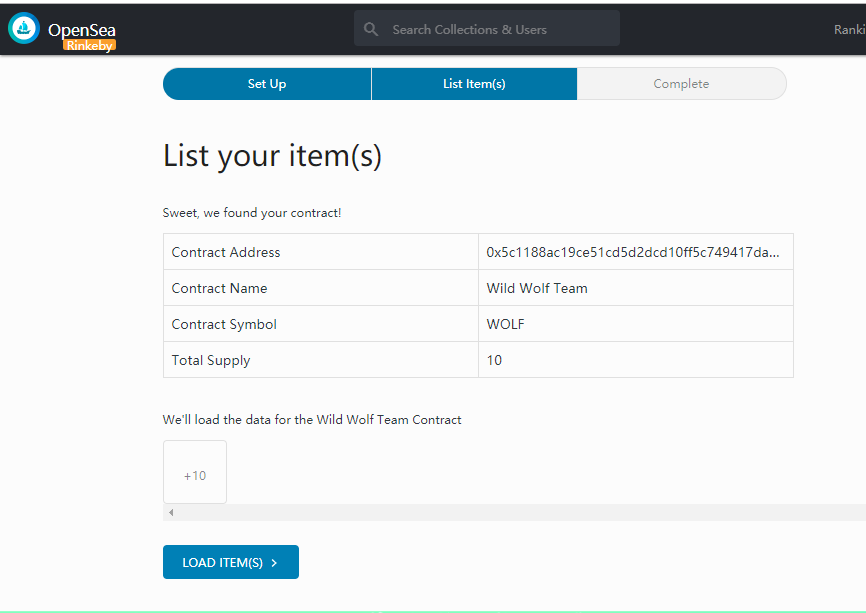Select the List Item(s) step

point(474,84)
